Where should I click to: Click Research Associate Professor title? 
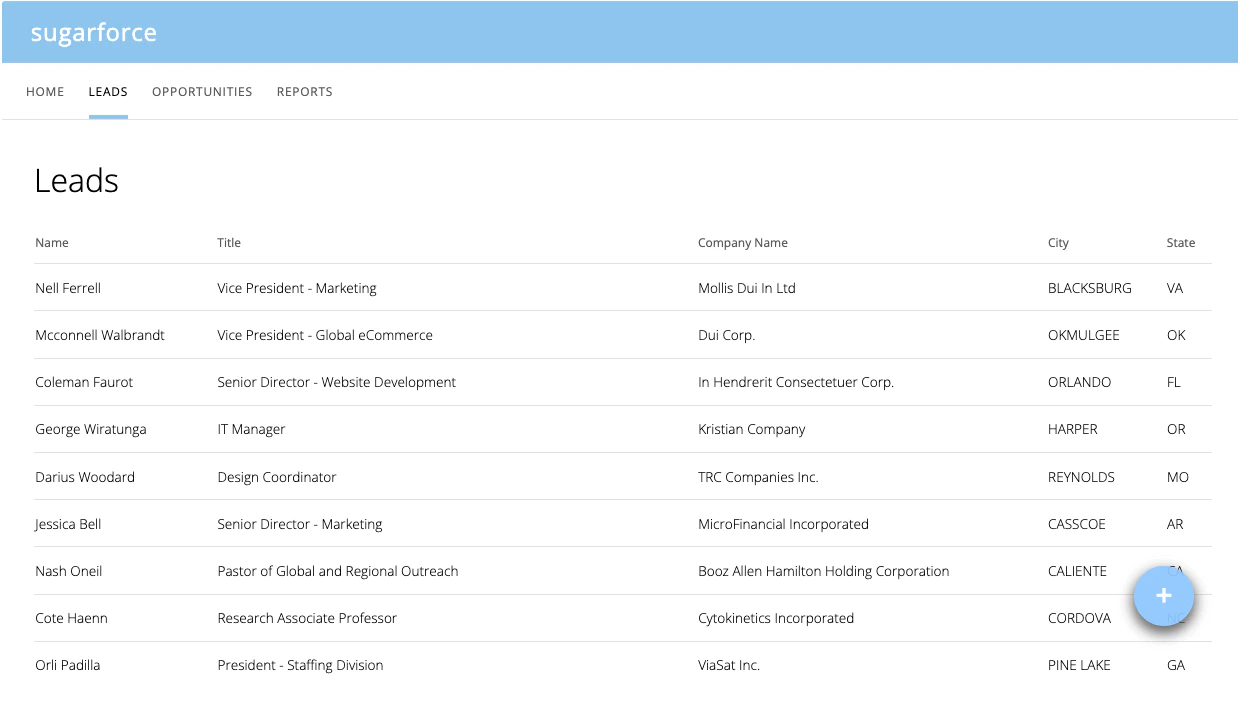[x=307, y=618]
